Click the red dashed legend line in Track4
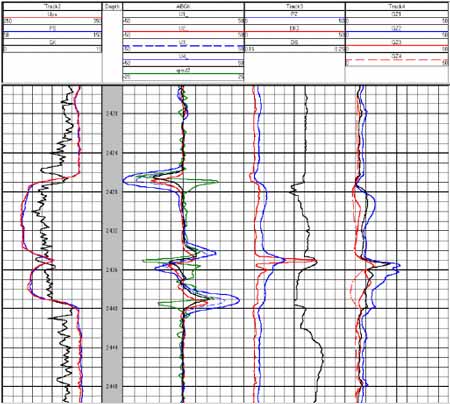Image resolution: width=450 pixels, height=404 pixels. pos(397,60)
